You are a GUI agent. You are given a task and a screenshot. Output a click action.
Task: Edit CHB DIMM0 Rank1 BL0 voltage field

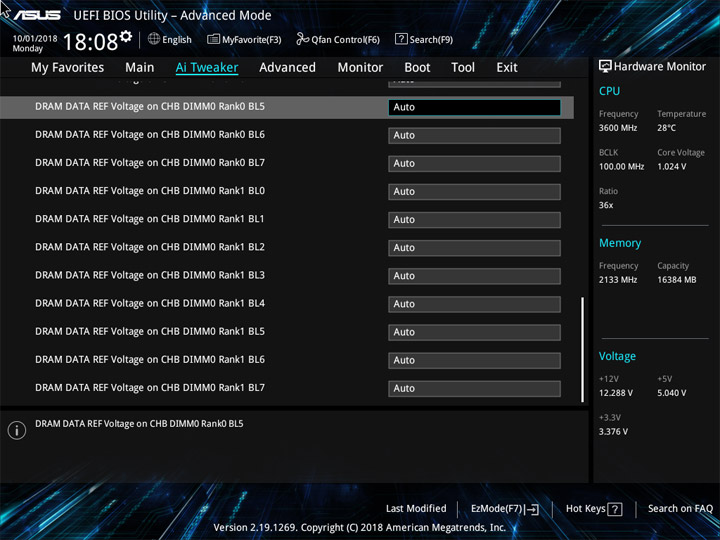pos(474,191)
